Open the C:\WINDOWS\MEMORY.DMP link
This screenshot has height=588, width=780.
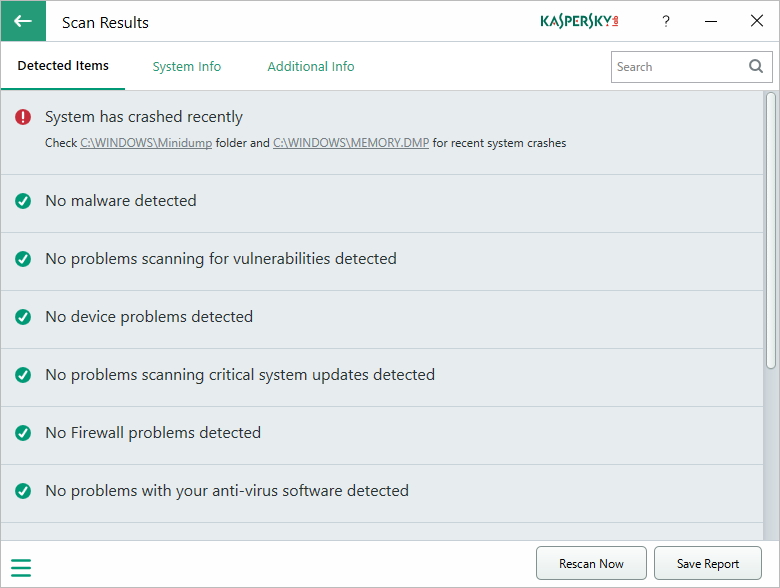click(x=351, y=143)
